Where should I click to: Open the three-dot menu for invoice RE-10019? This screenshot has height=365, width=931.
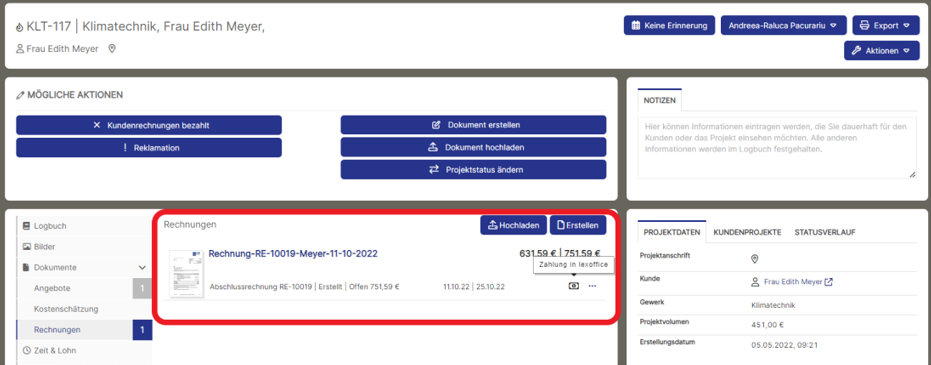(x=592, y=286)
